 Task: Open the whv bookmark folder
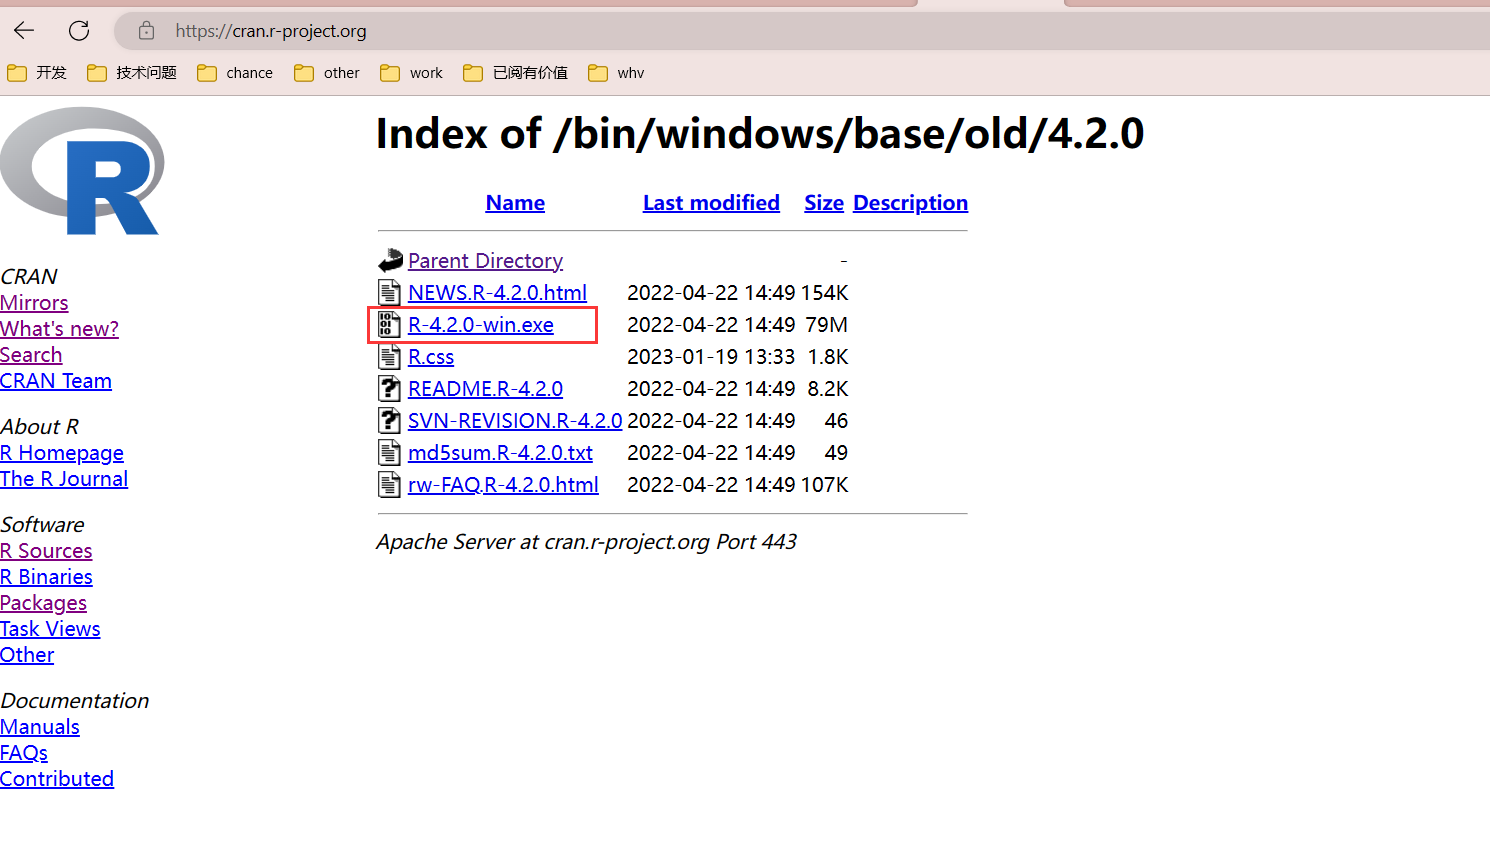click(616, 73)
